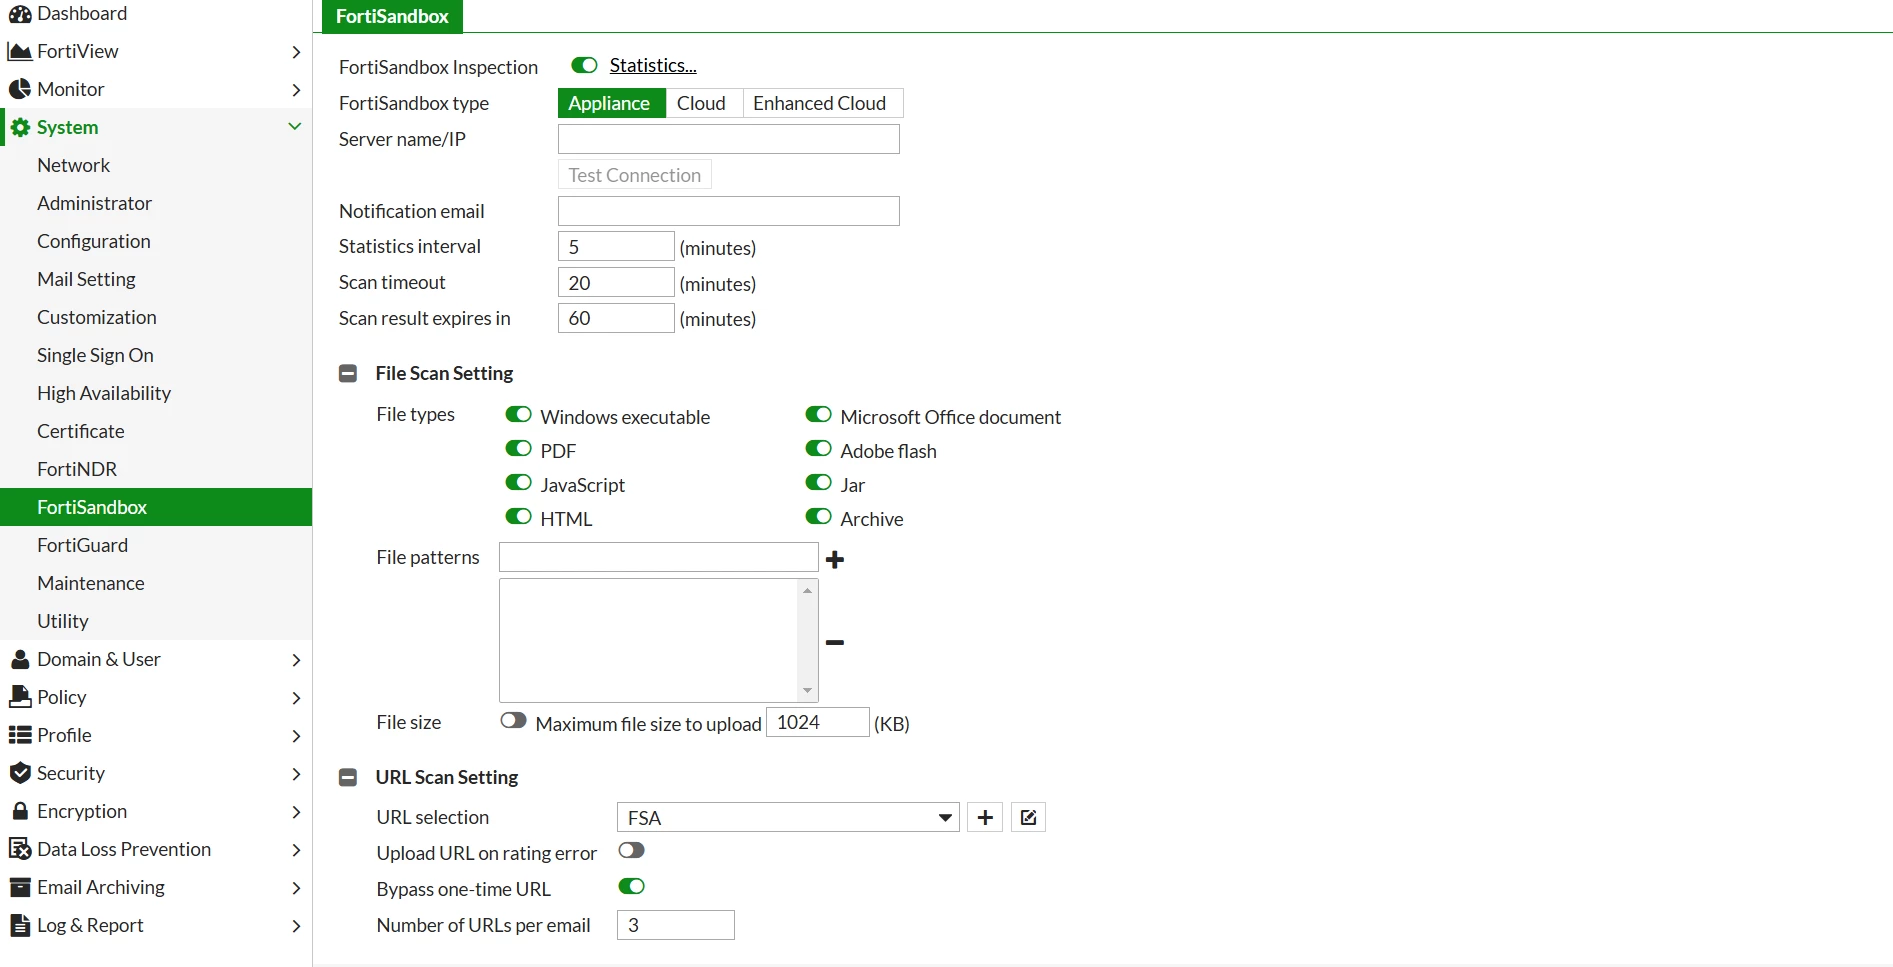Click the Policy document icon
This screenshot has width=1893, height=967.
tap(20, 697)
